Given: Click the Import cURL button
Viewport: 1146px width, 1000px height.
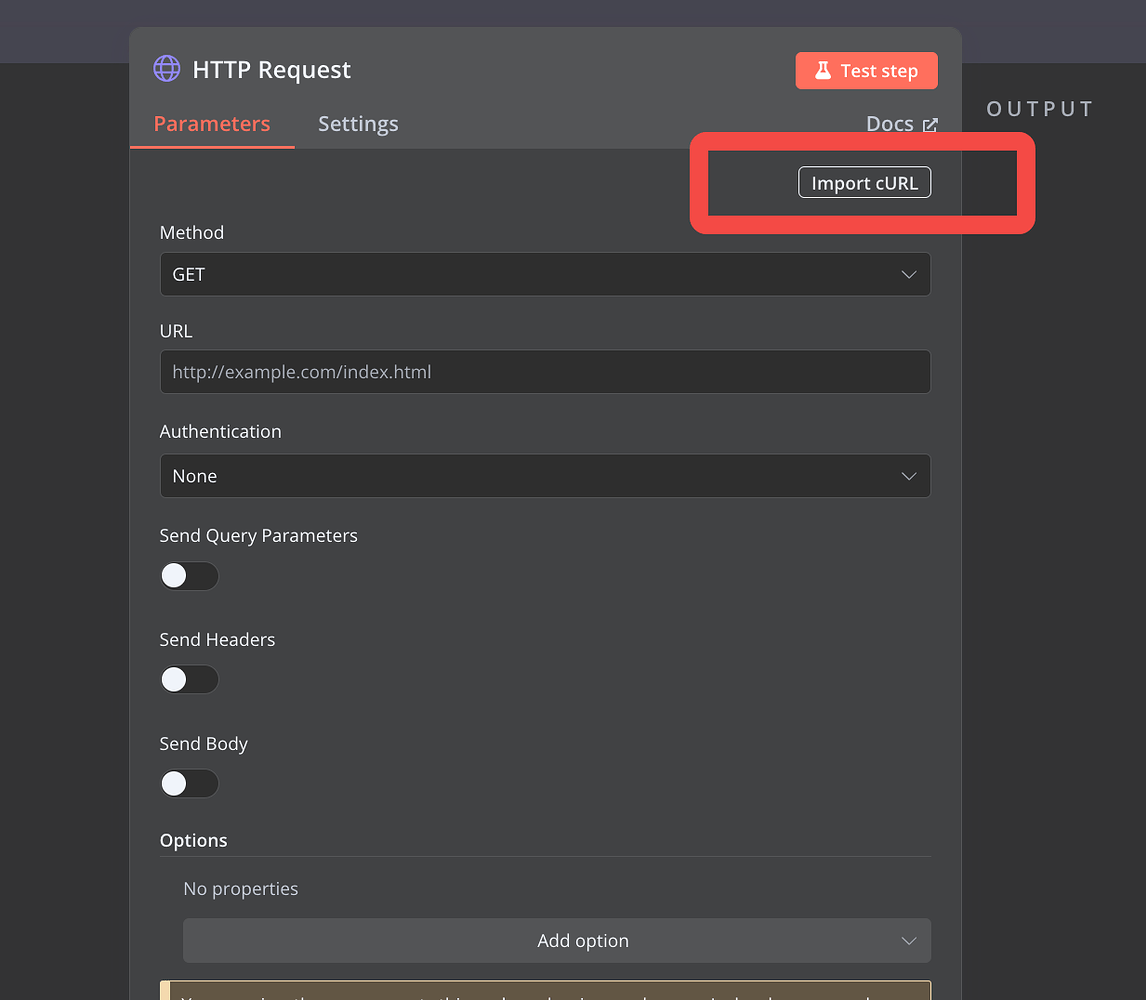Looking at the screenshot, I should (x=864, y=182).
